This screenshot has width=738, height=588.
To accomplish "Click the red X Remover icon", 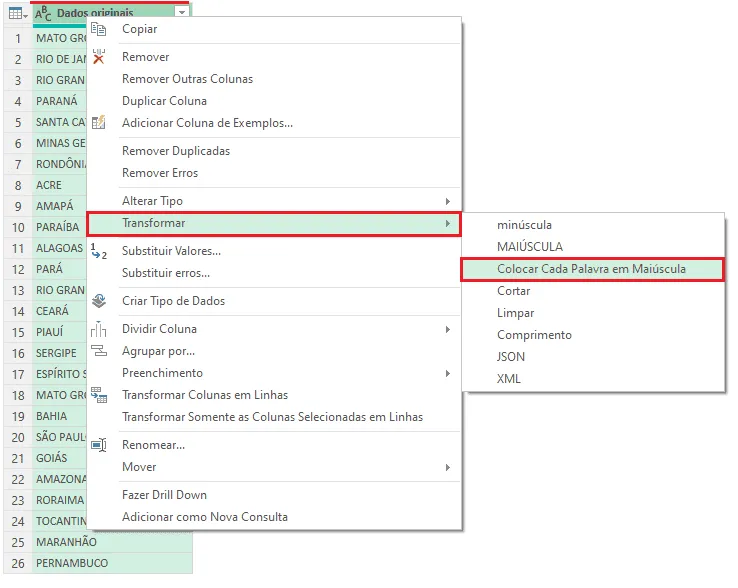I will point(98,57).
